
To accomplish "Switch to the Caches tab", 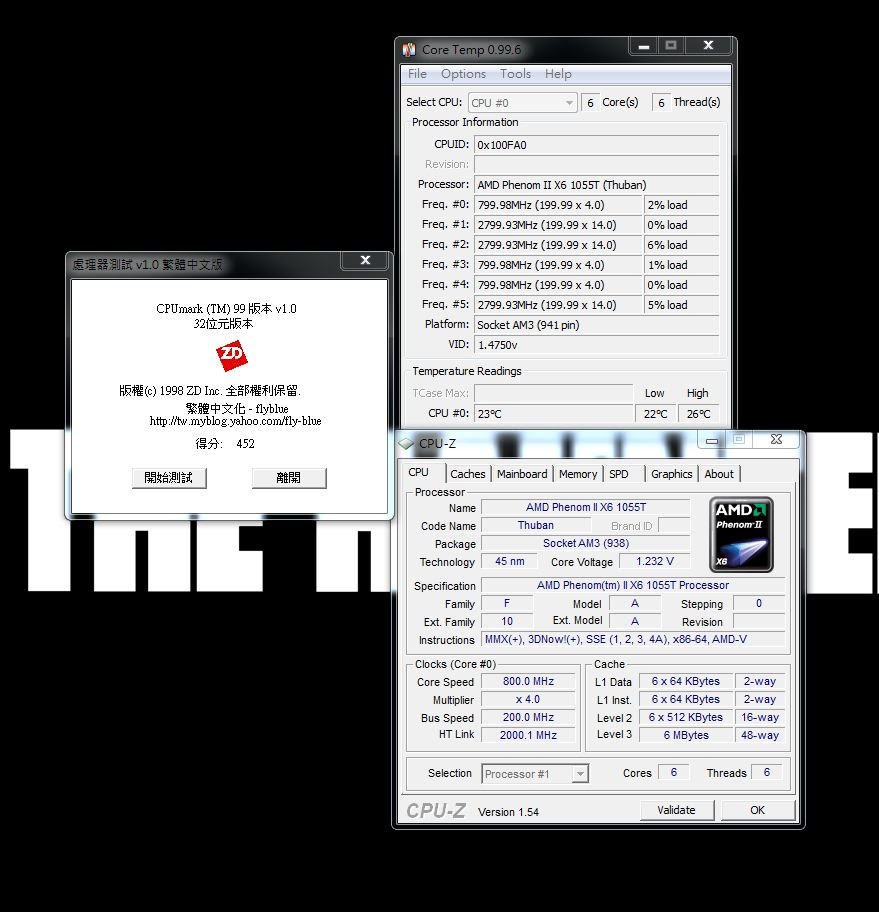I will [x=467, y=474].
